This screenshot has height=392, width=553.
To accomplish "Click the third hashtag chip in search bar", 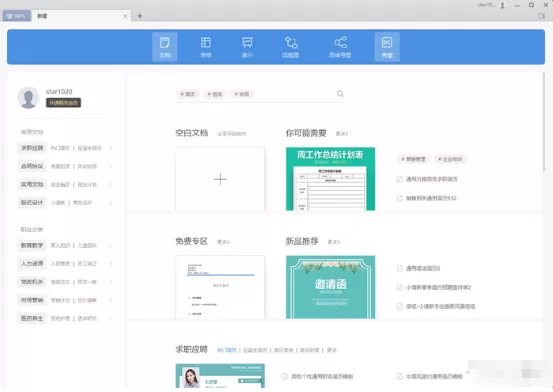I will click(242, 94).
